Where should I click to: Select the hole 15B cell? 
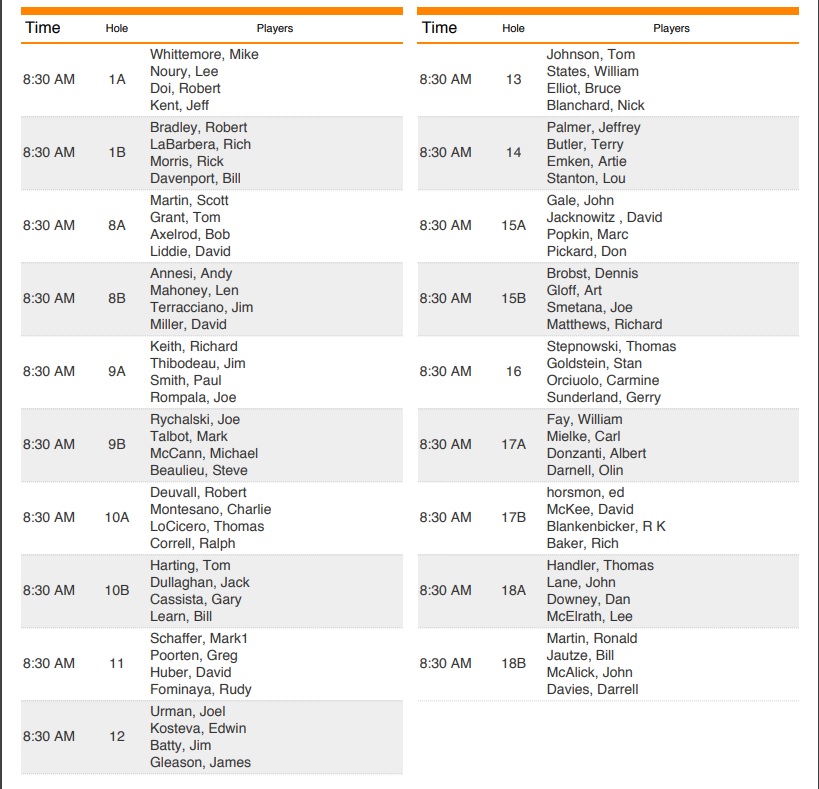(x=513, y=298)
